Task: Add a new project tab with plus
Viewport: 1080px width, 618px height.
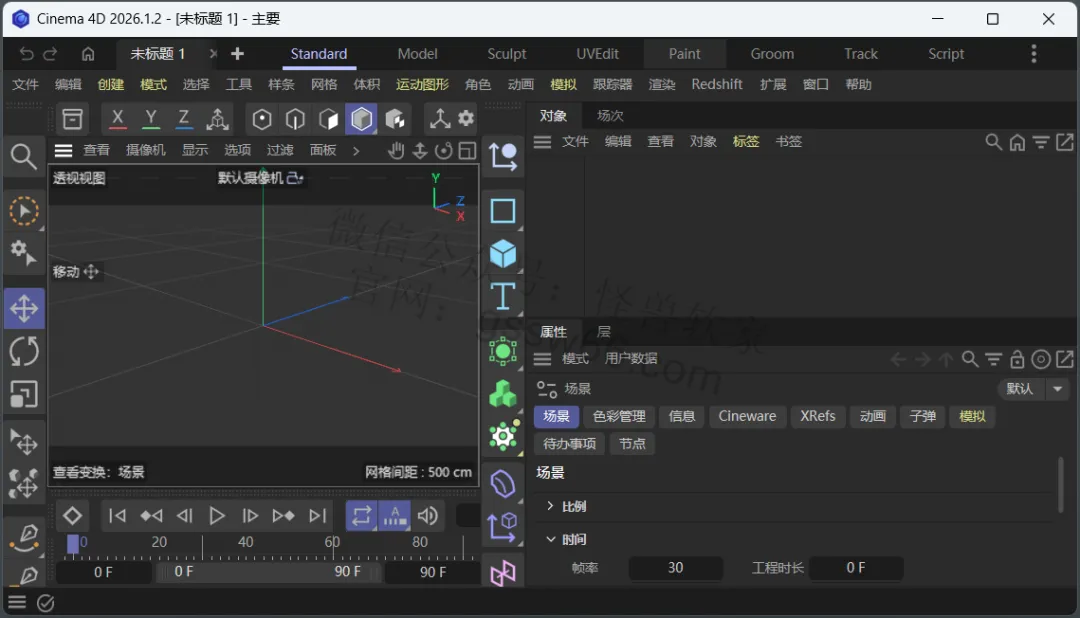Action: [238, 54]
